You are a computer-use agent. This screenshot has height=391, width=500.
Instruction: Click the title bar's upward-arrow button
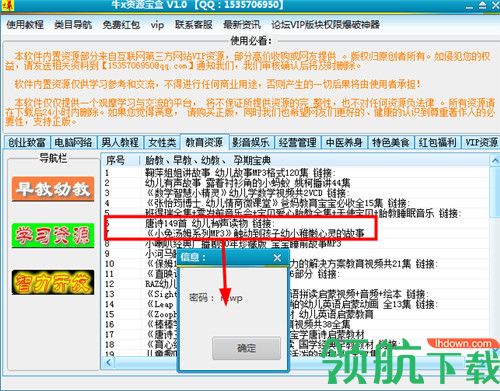point(482,5)
